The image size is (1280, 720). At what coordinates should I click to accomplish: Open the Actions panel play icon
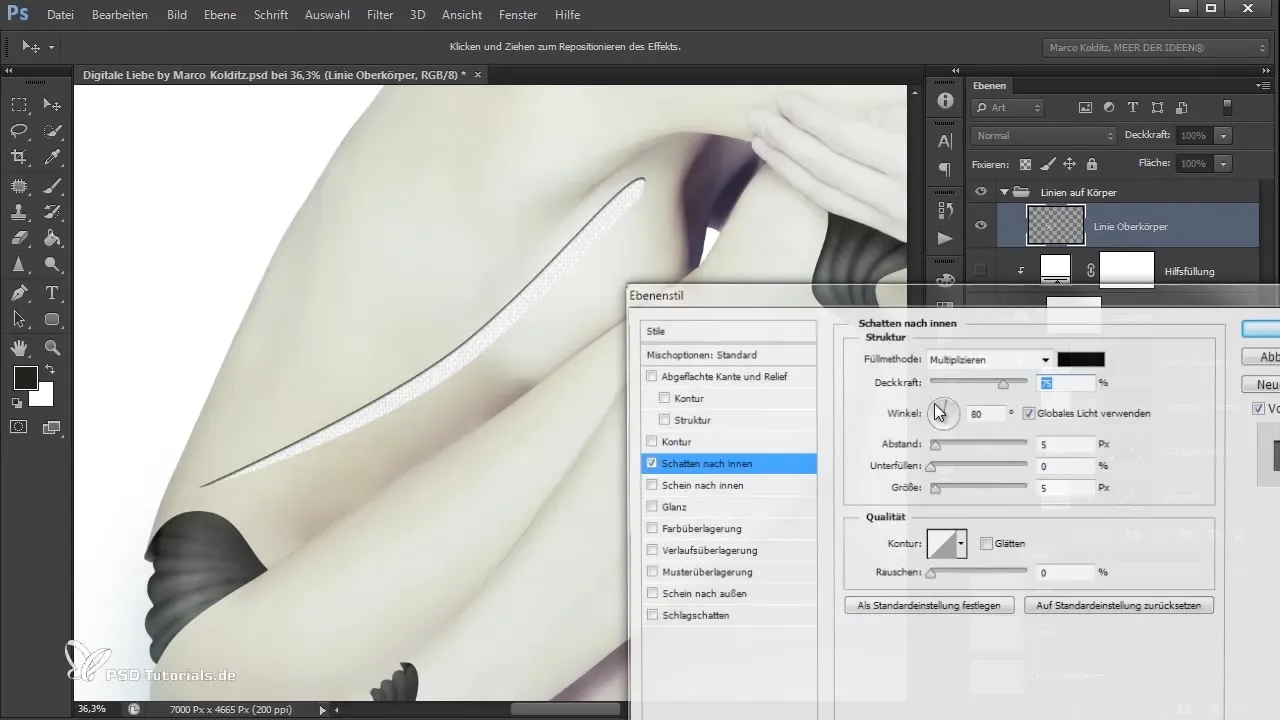pyautogui.click(x=945, y=238)
